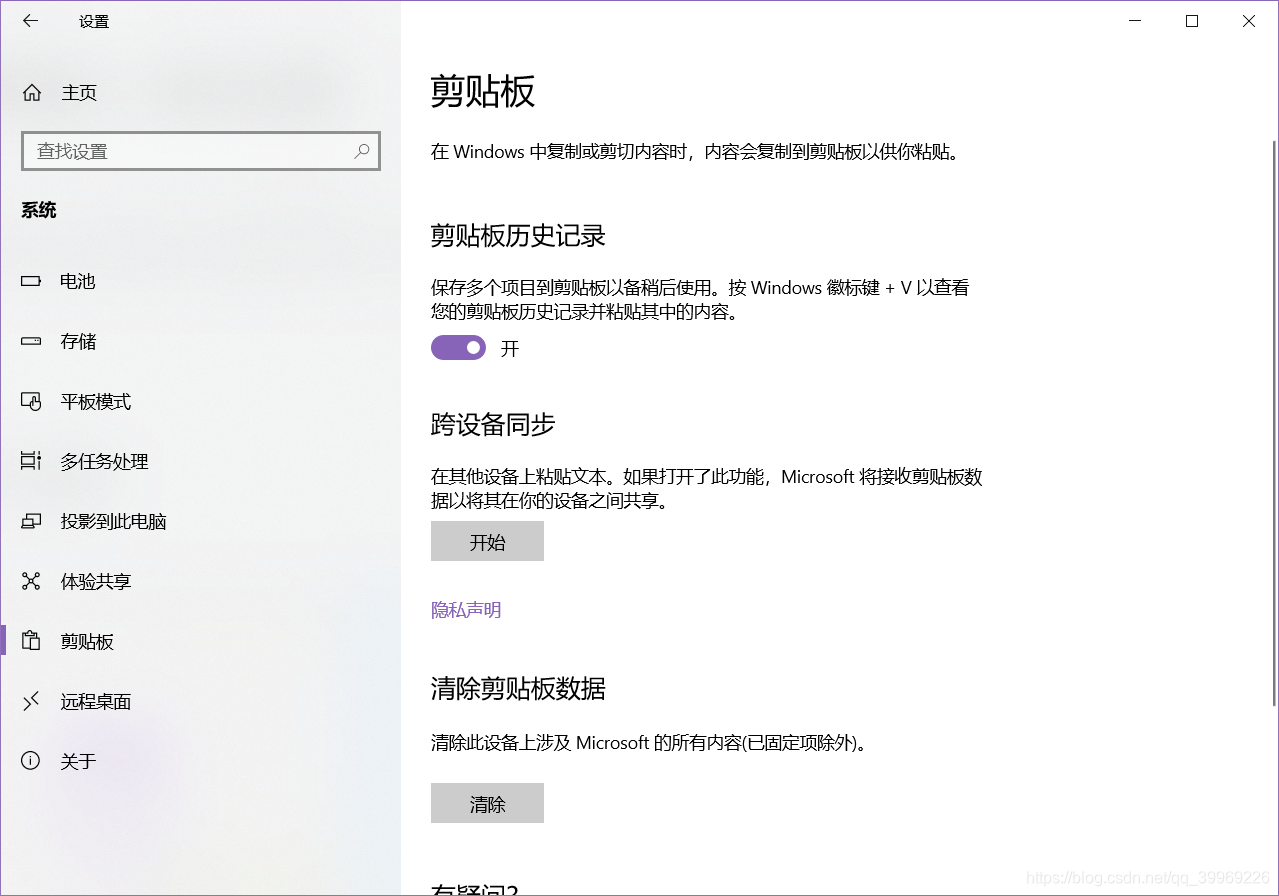Click the 系统 section label

pos(39,210)
